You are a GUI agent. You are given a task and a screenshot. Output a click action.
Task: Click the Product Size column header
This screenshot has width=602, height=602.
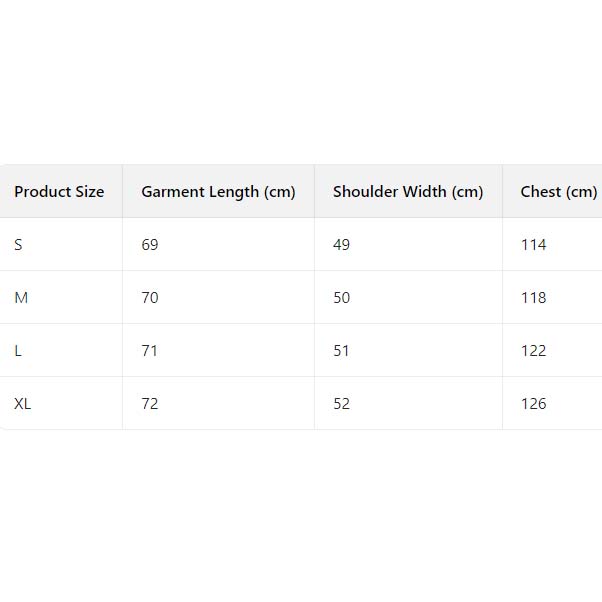(59, 192)
